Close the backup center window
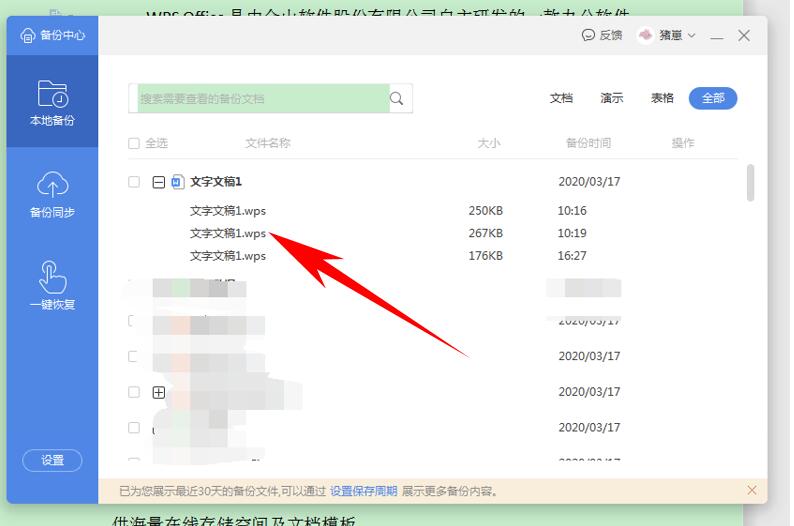Viewport: 794px width, 526px height. pos(744,35)
